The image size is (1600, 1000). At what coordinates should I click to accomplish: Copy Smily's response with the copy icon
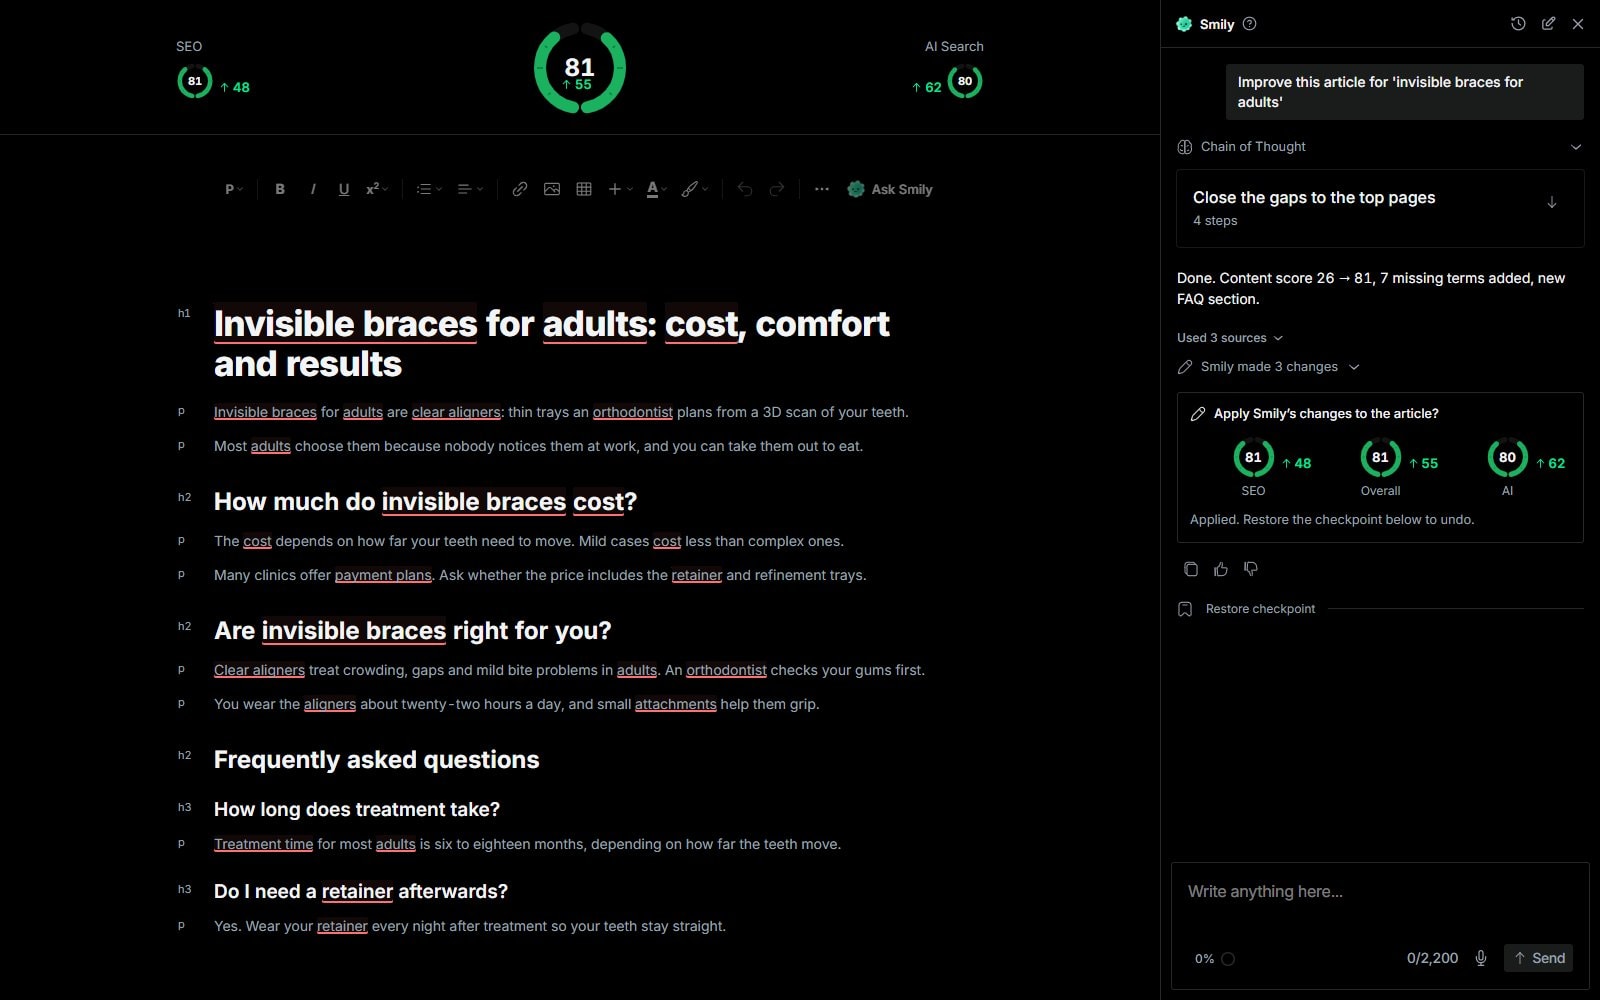point(1191,569)
